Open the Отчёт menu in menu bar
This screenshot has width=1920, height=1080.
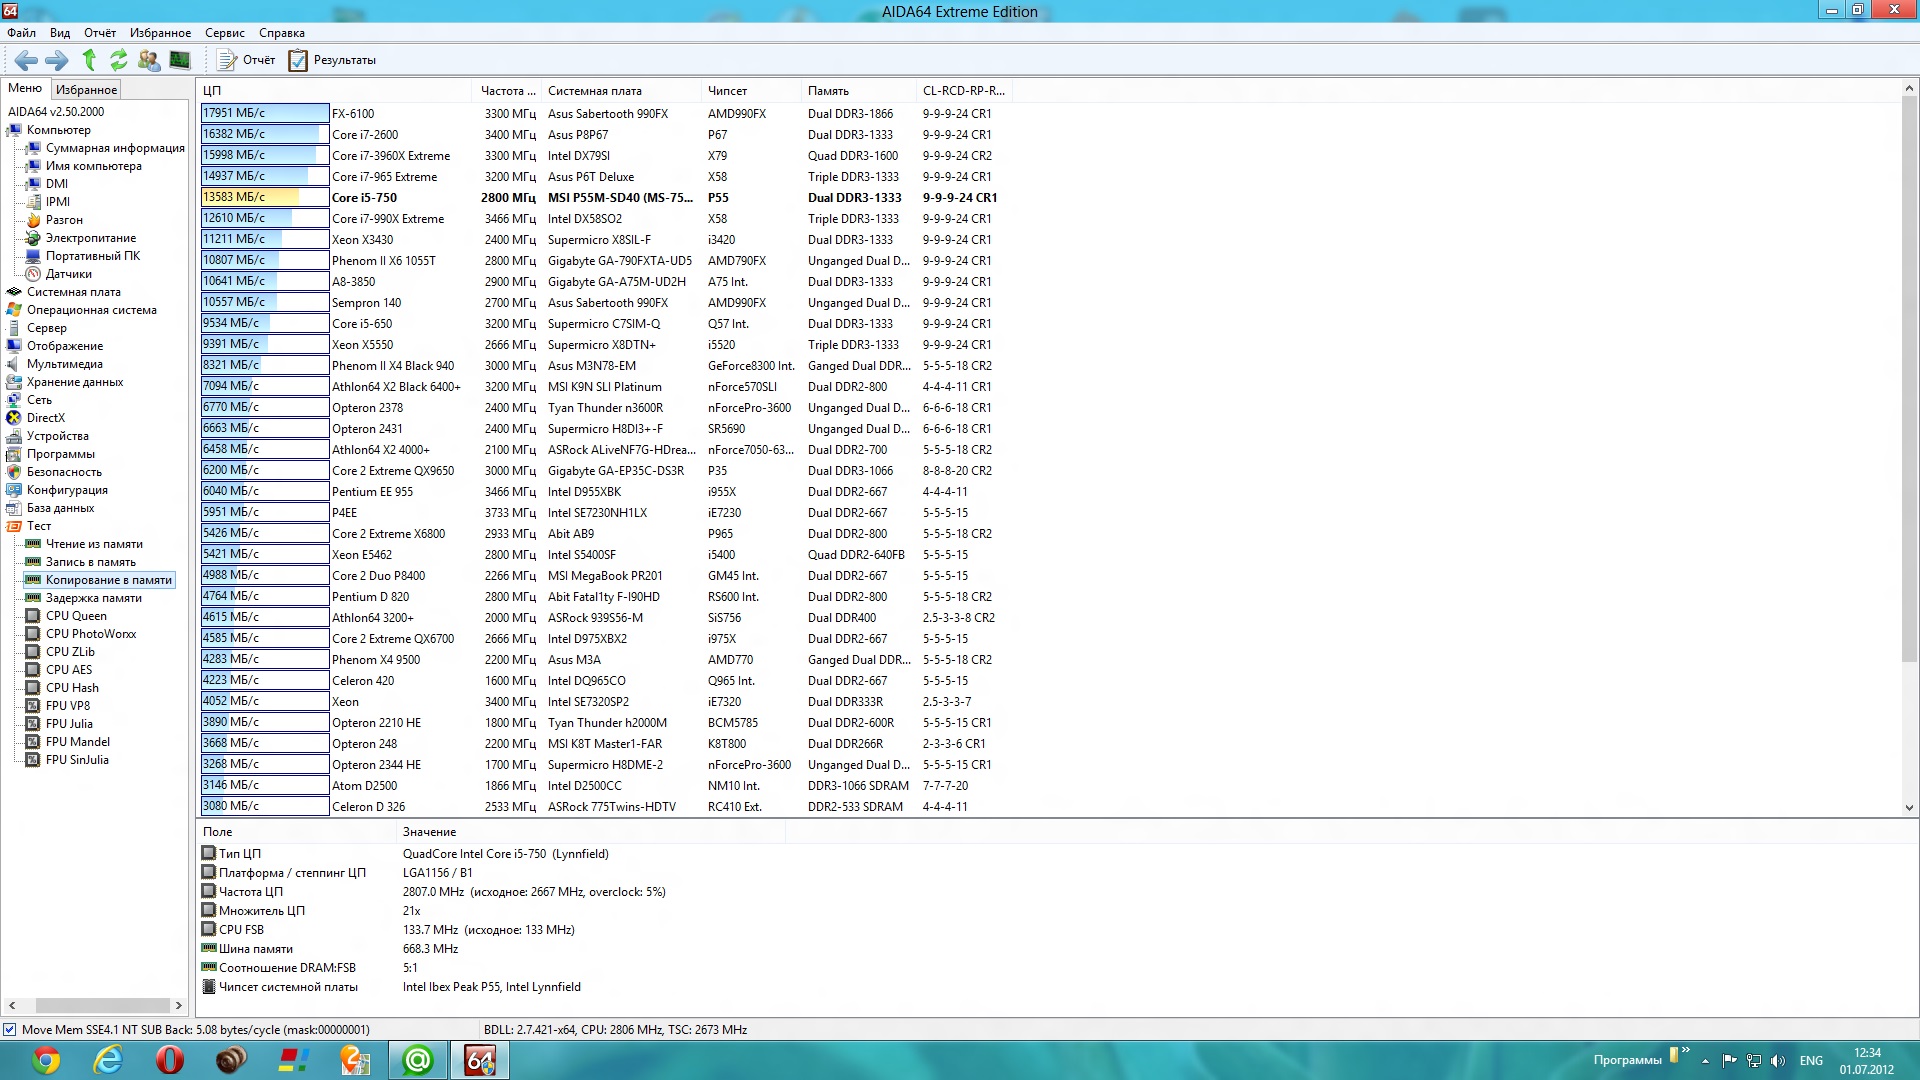click(100, 33)
